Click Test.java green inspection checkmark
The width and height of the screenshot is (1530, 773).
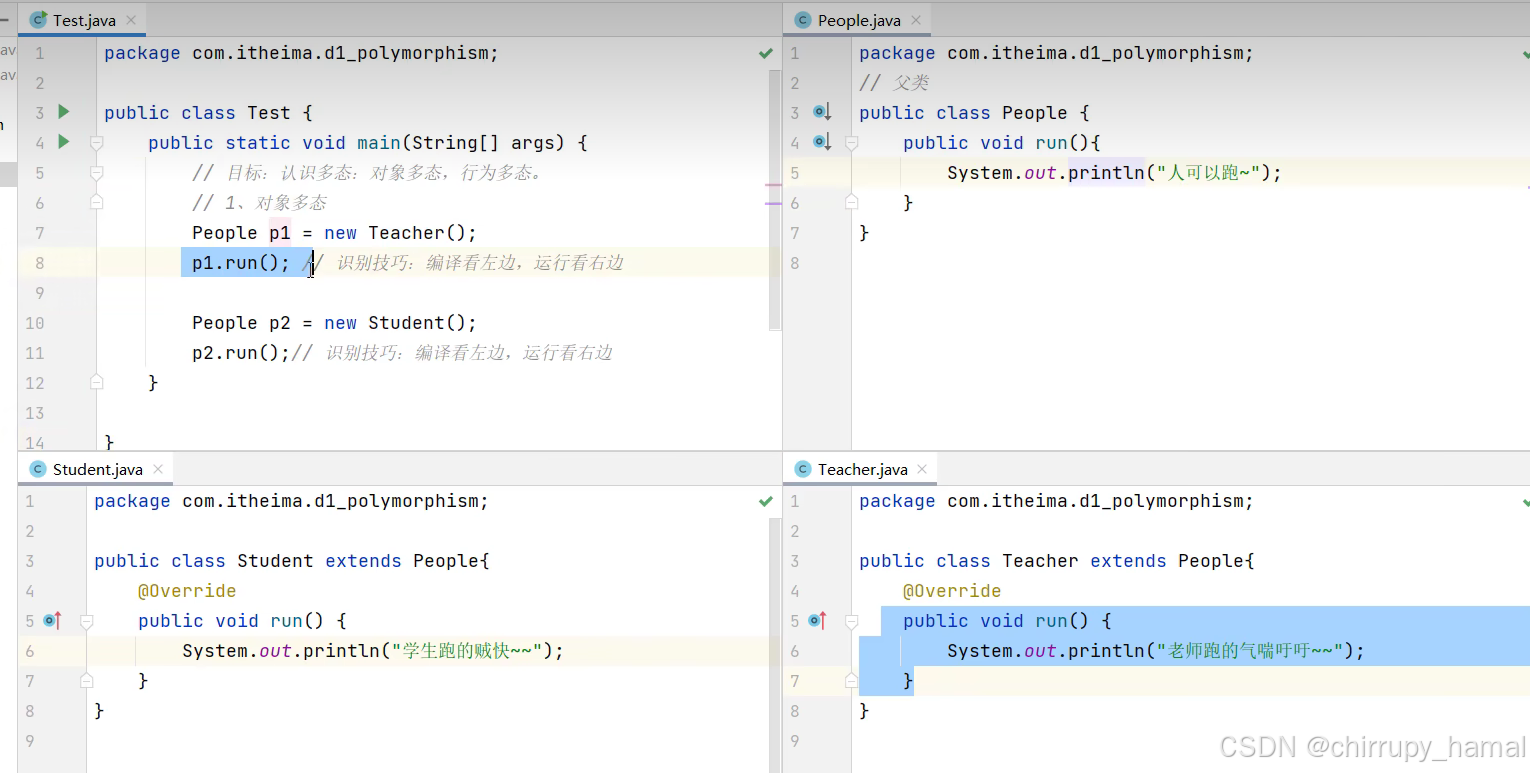[766, 53]
